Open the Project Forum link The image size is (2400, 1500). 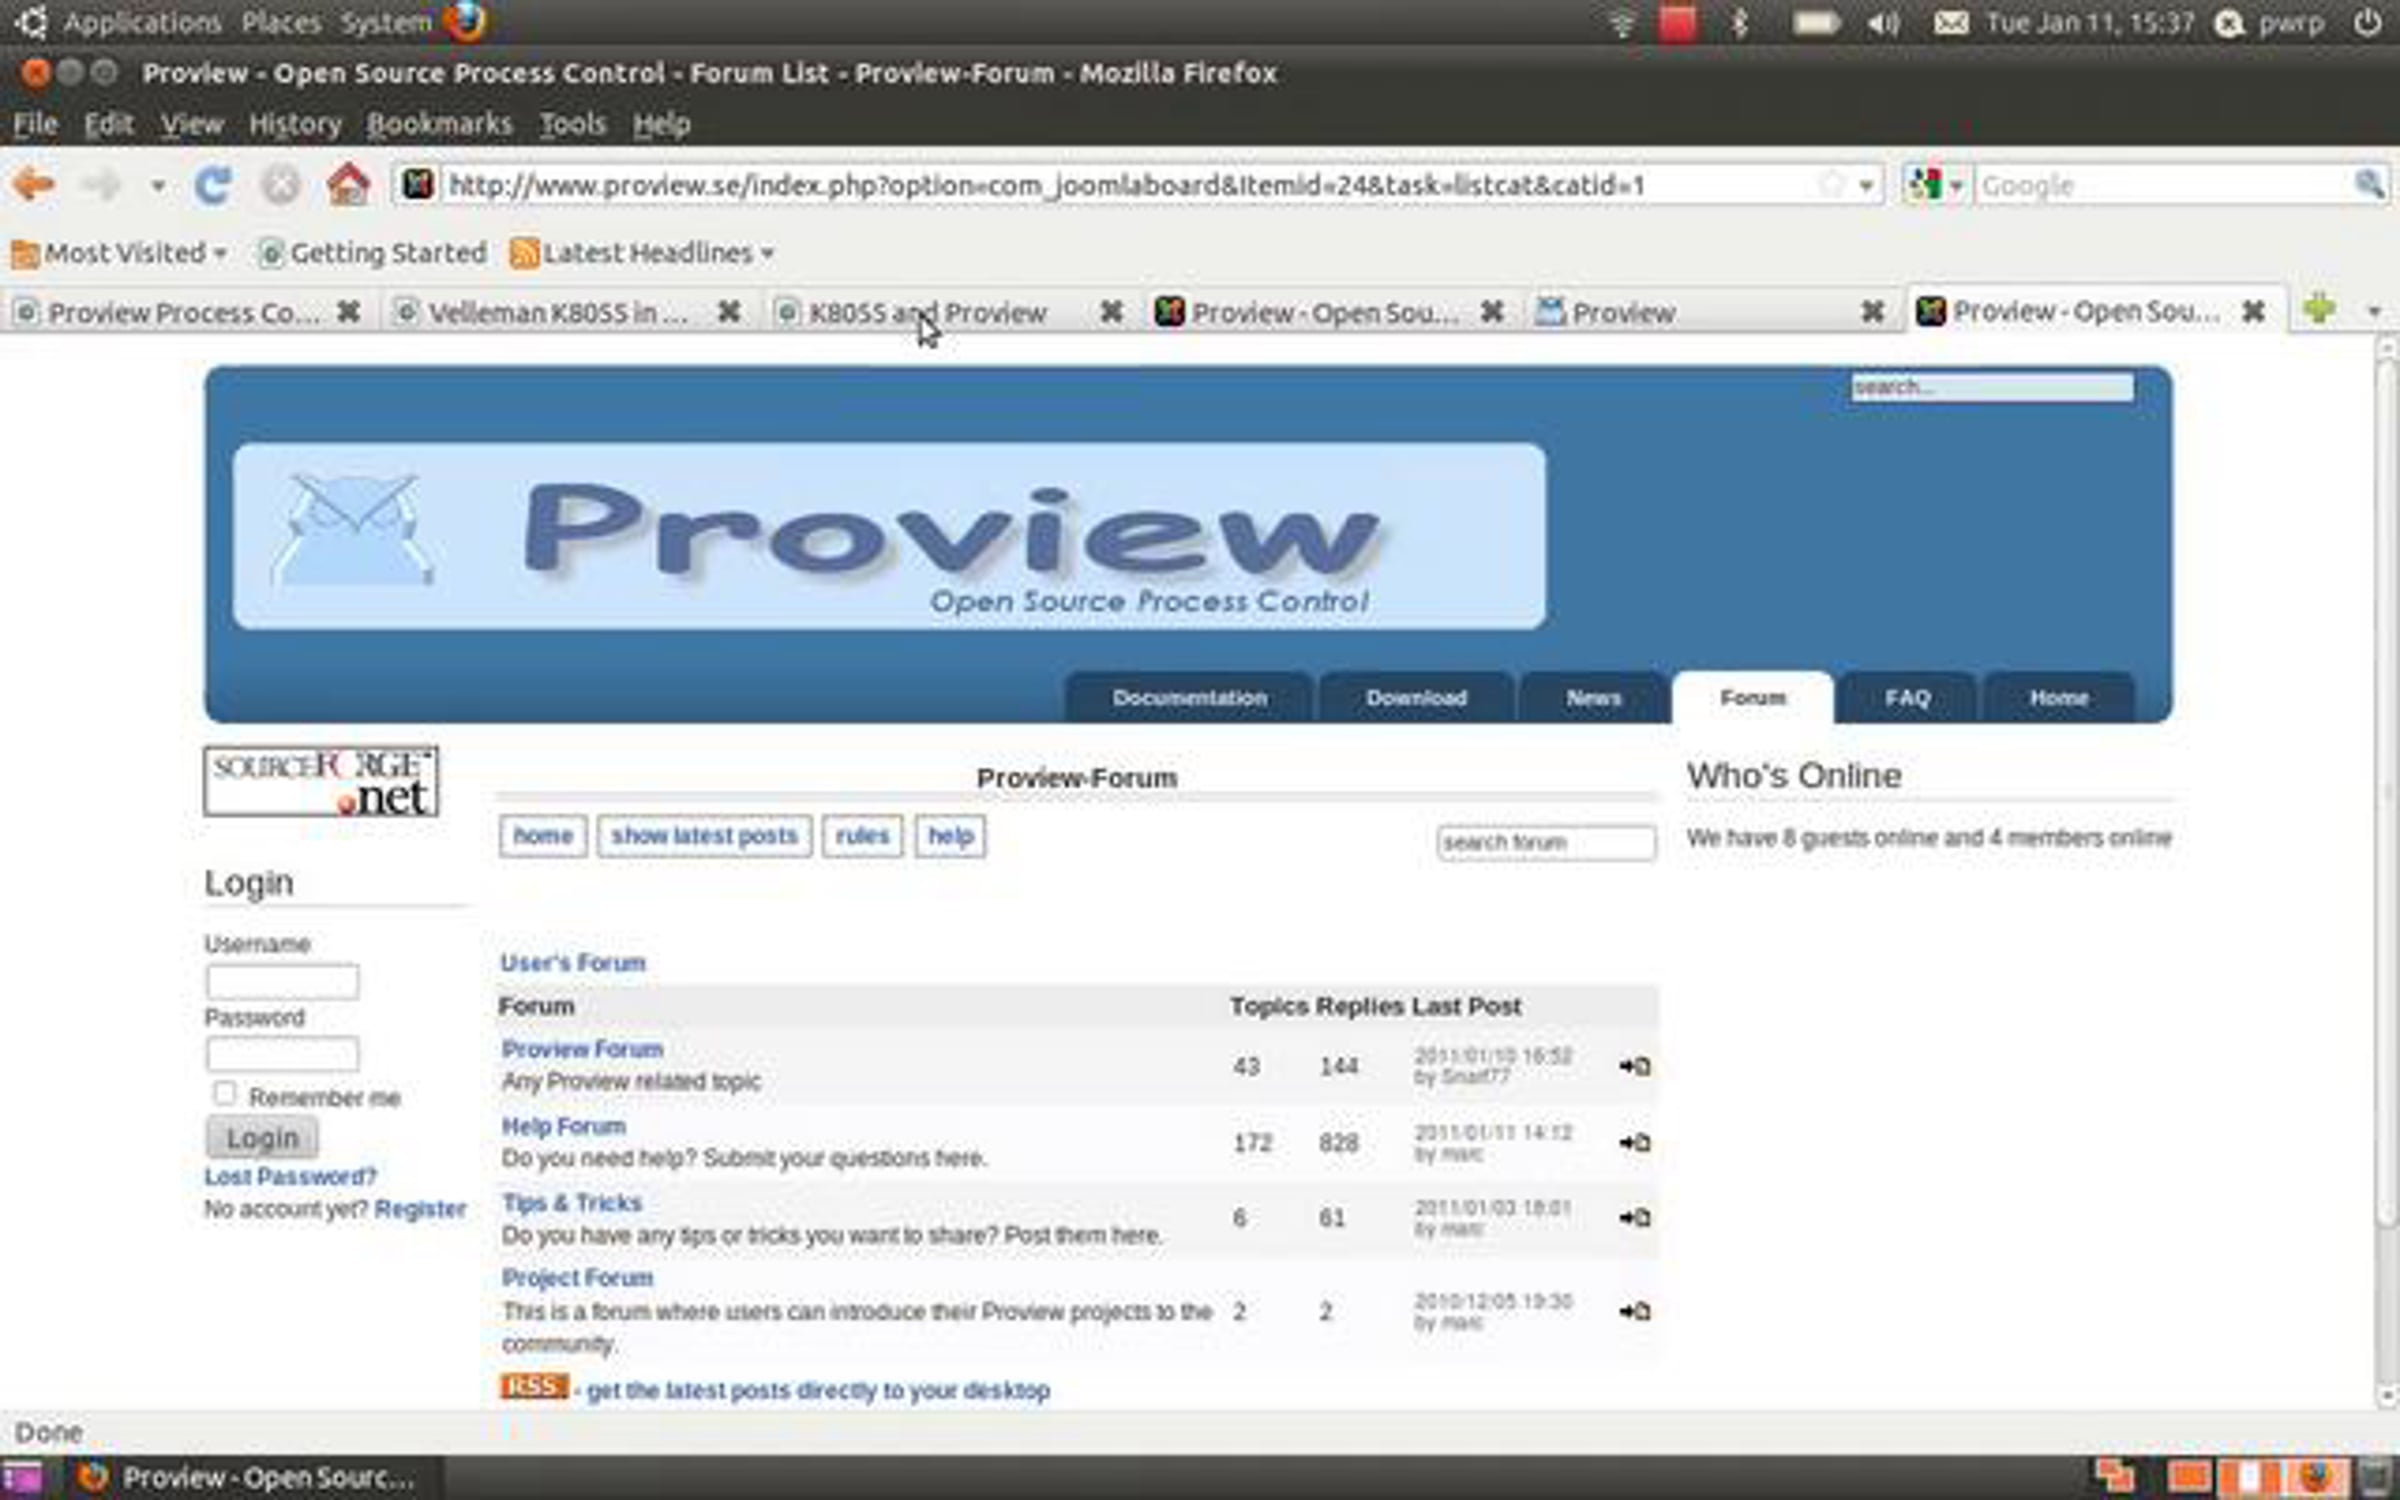577,1277
